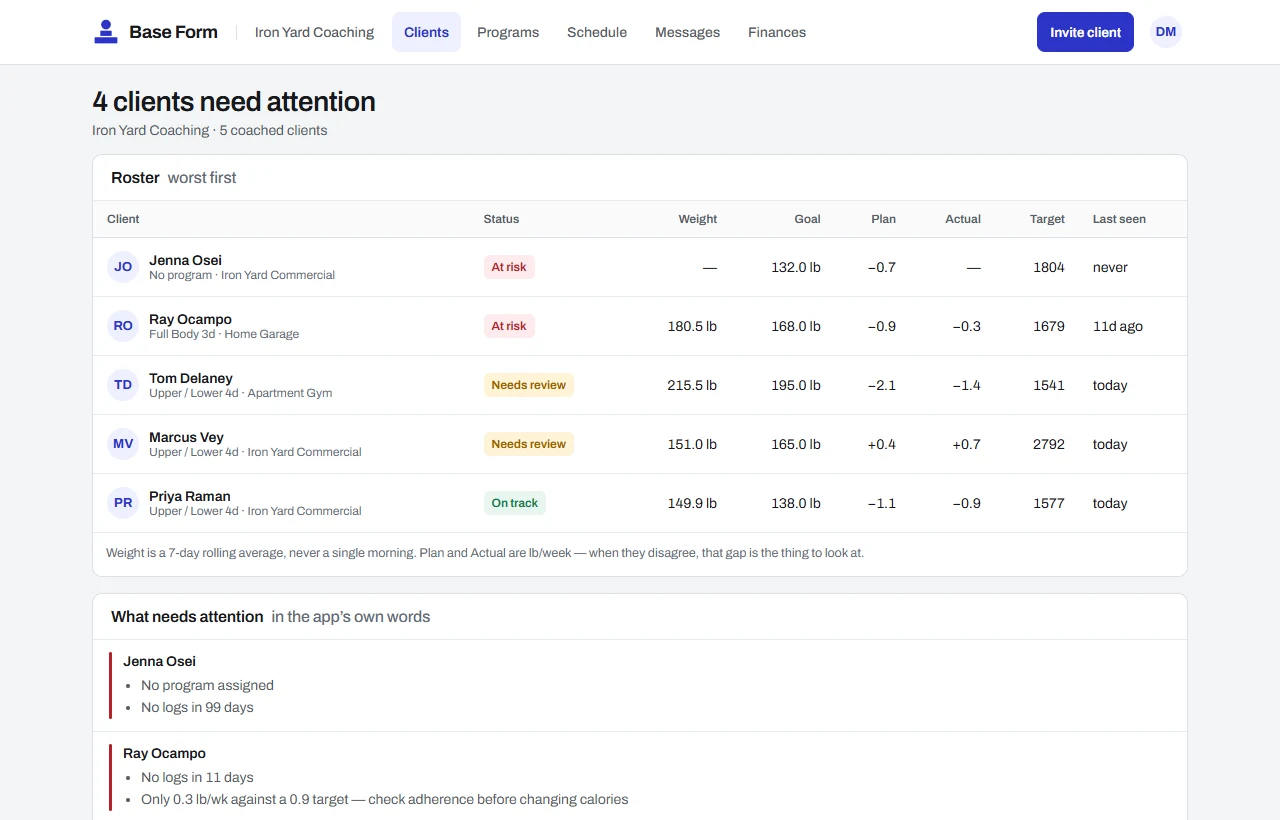Click the 165.0 lb goal value

[796, 444]
